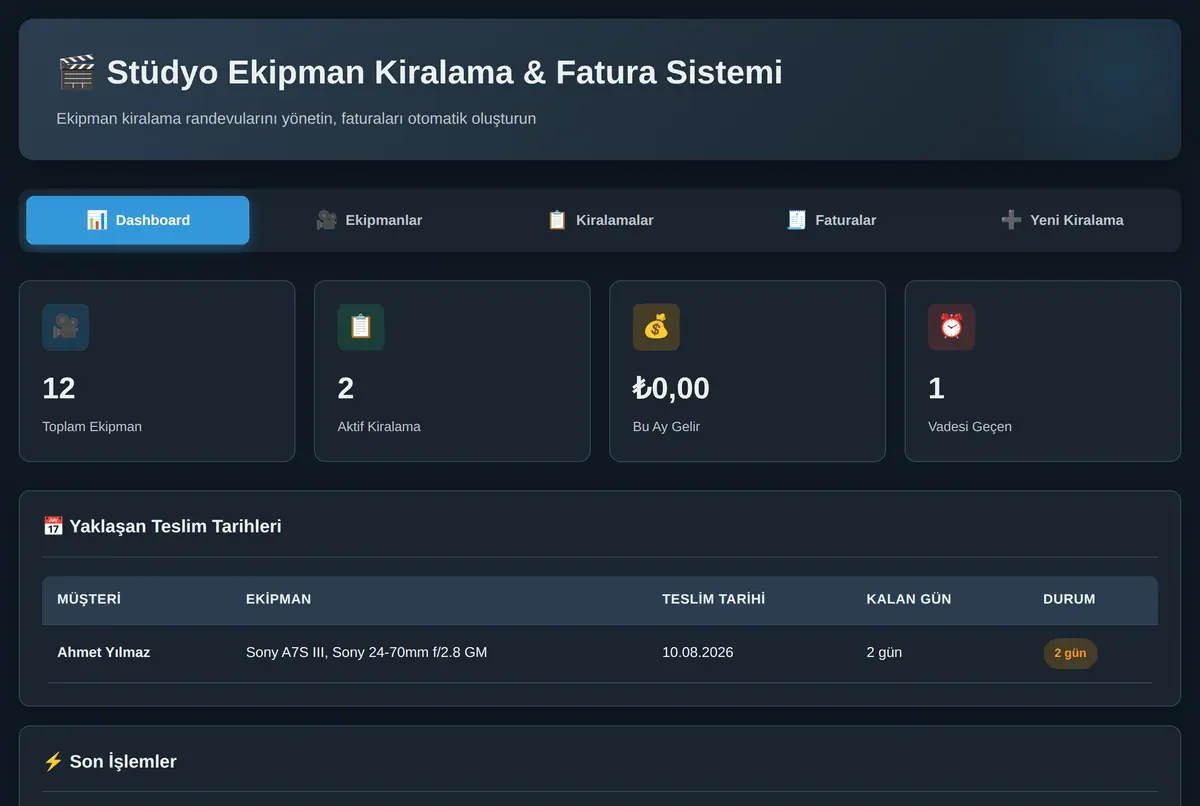Click the alarm clock icon in Vadesi Geçen card
Image resolution: width=1200 pixels, height=806 pixels.
pos(951,327)
